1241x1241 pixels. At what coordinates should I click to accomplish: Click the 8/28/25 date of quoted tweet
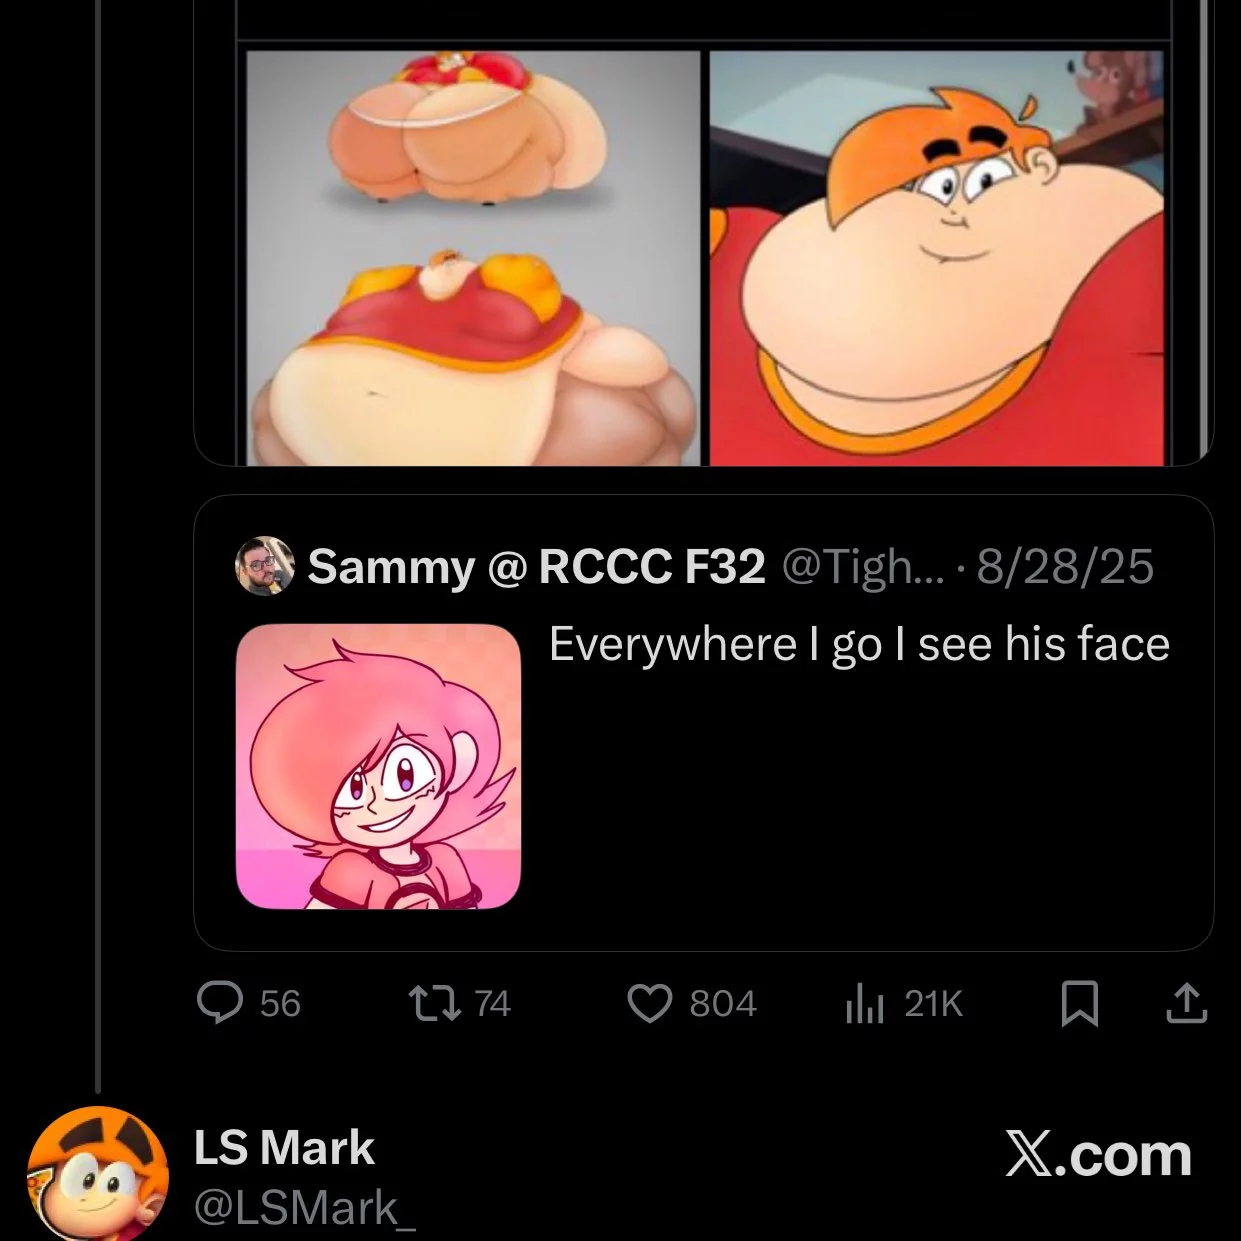click(x=1065, y=566)
